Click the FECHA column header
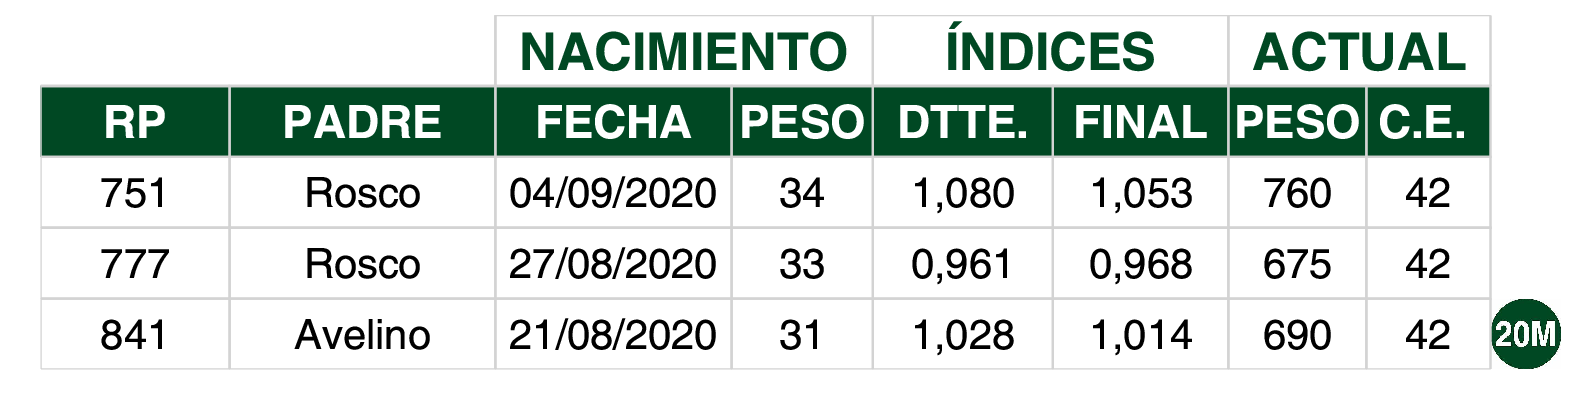1594x413 pixels. pyautogui.click(x=613, y=122)
